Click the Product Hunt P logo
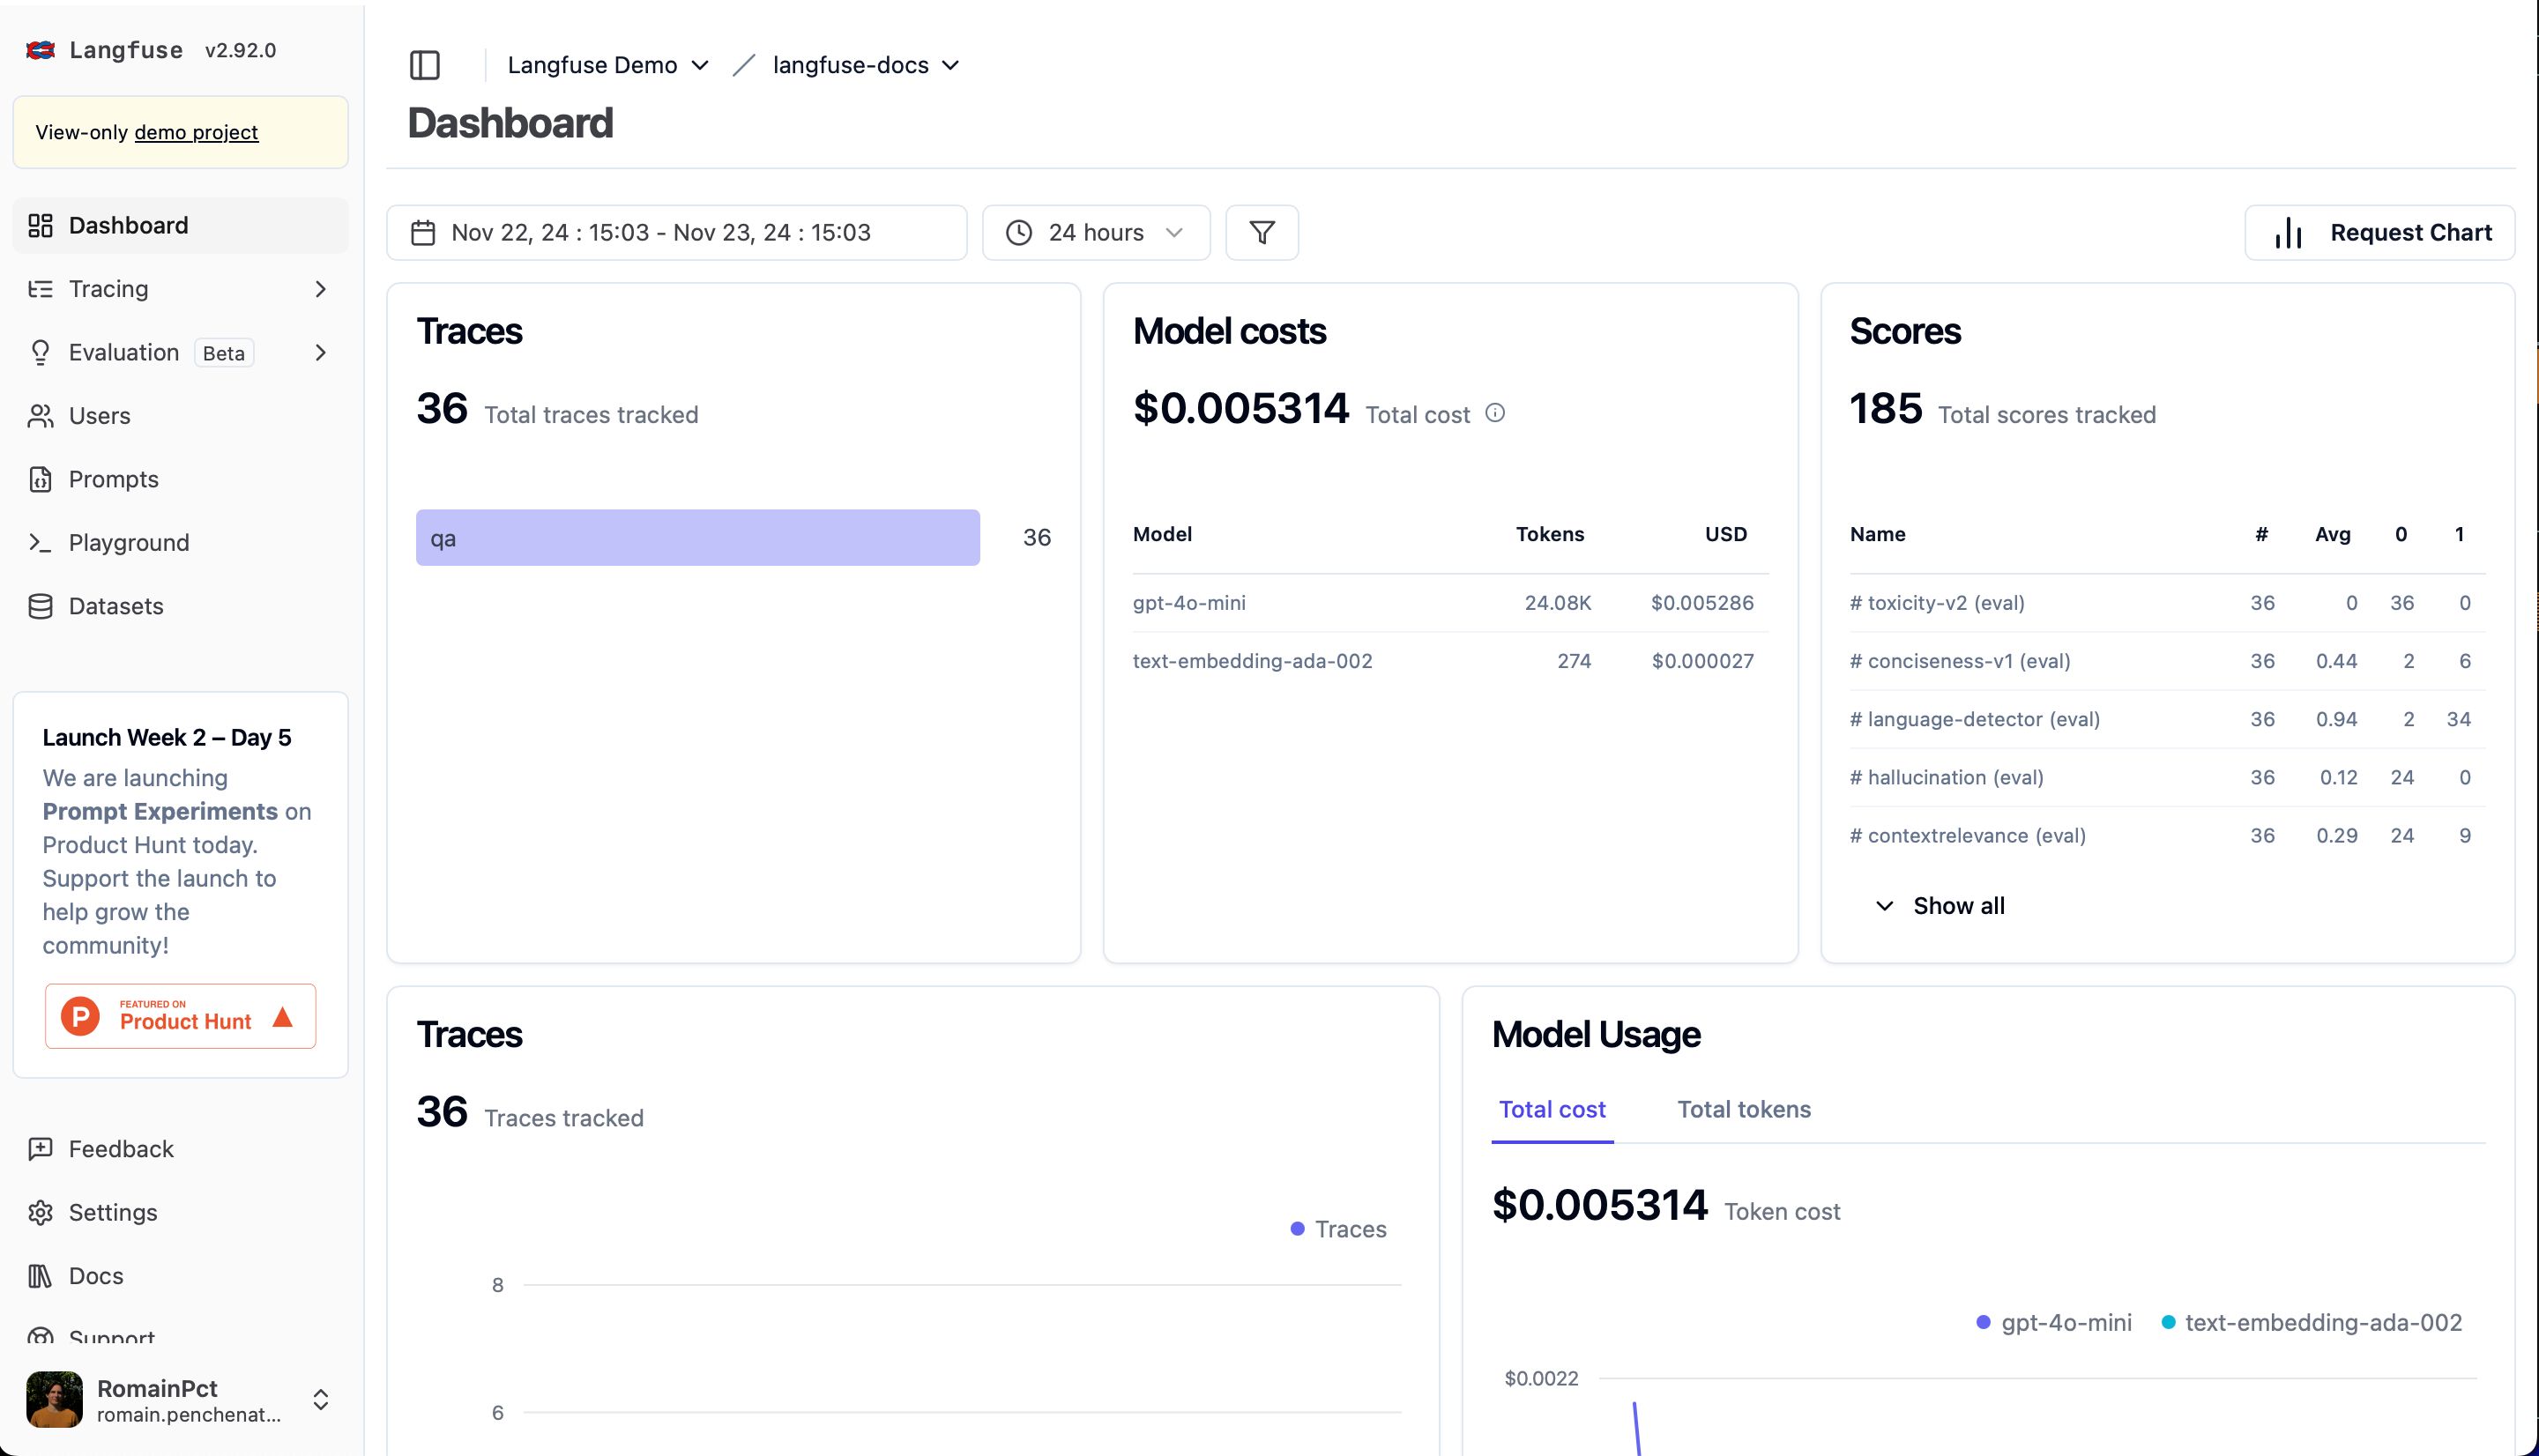The width and height of the screenshot is (2539, 1456). coord(80,1017)
